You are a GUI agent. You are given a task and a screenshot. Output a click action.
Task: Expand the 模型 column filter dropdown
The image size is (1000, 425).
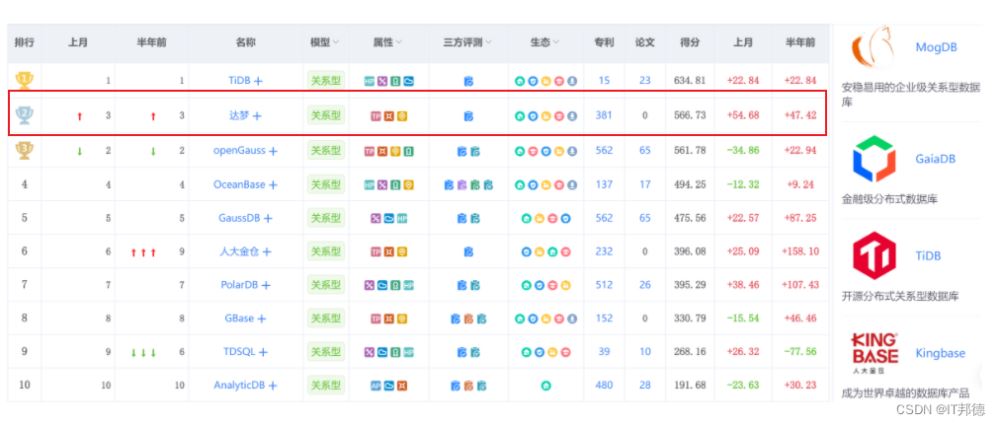click(335, 43)
